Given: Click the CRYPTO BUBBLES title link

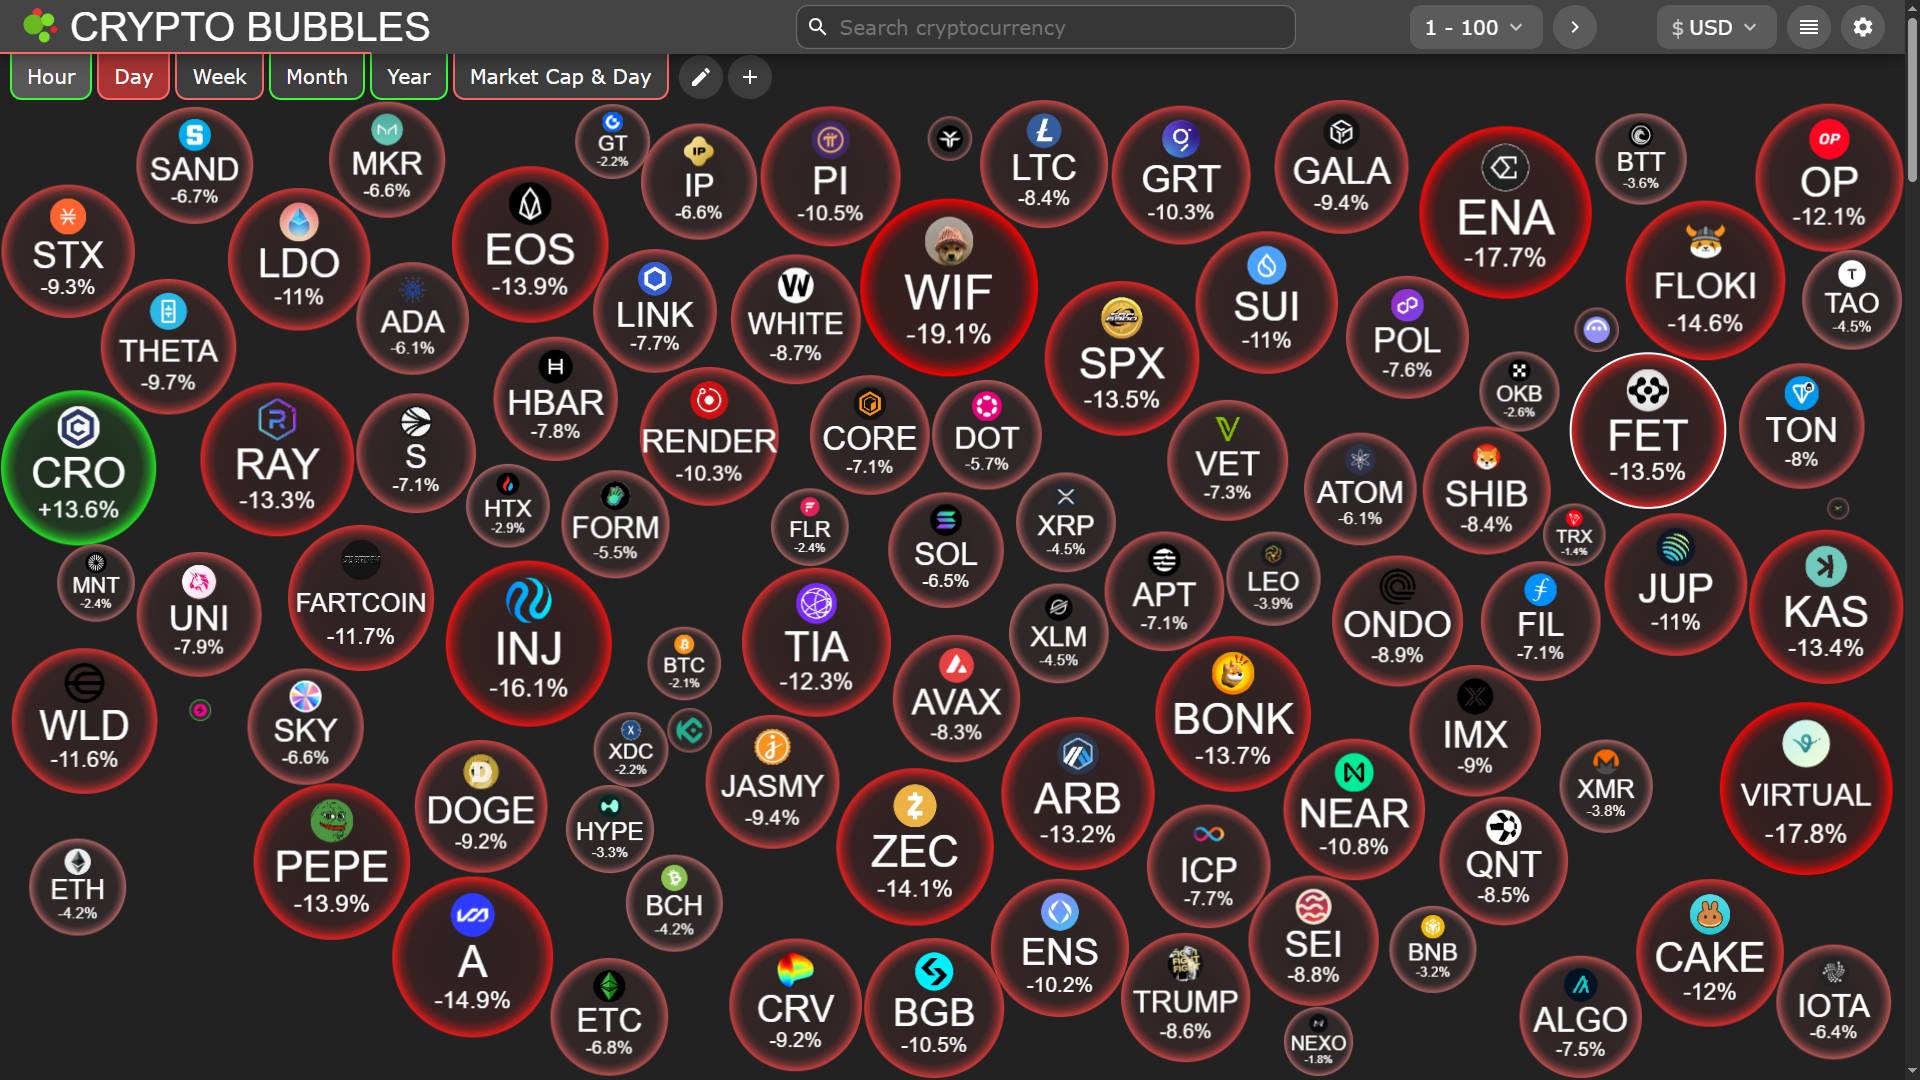Looking at the screenshot, I should (250, 27).
